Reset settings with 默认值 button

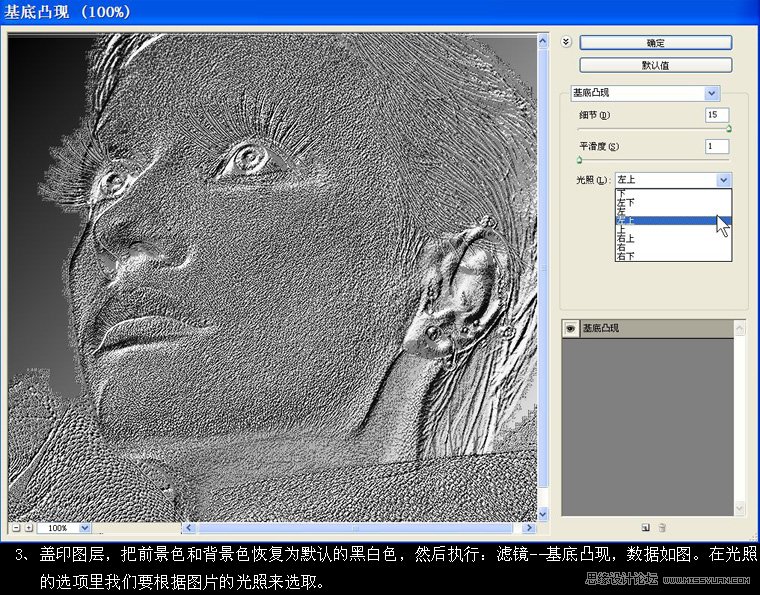pos(656,65)
